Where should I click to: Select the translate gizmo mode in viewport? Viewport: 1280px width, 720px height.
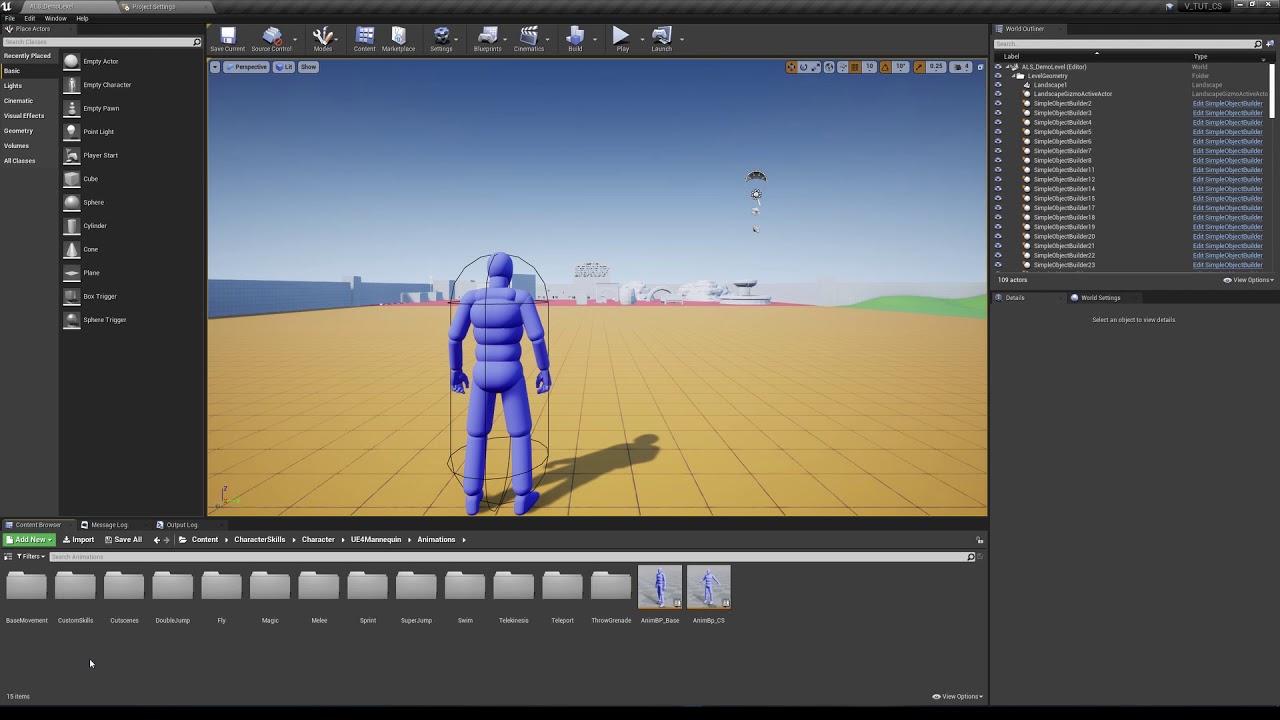[x=791, y=67]
